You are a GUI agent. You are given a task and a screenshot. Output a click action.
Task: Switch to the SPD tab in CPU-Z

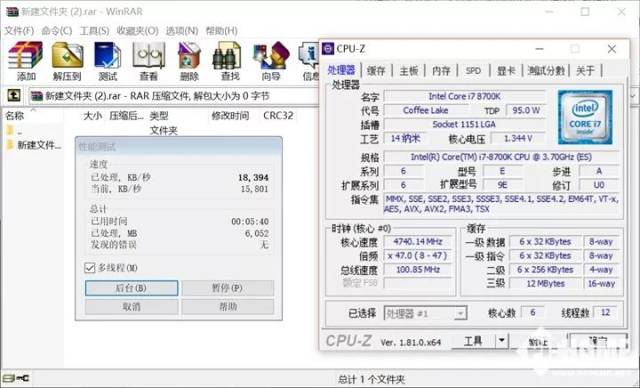[473, 71]
